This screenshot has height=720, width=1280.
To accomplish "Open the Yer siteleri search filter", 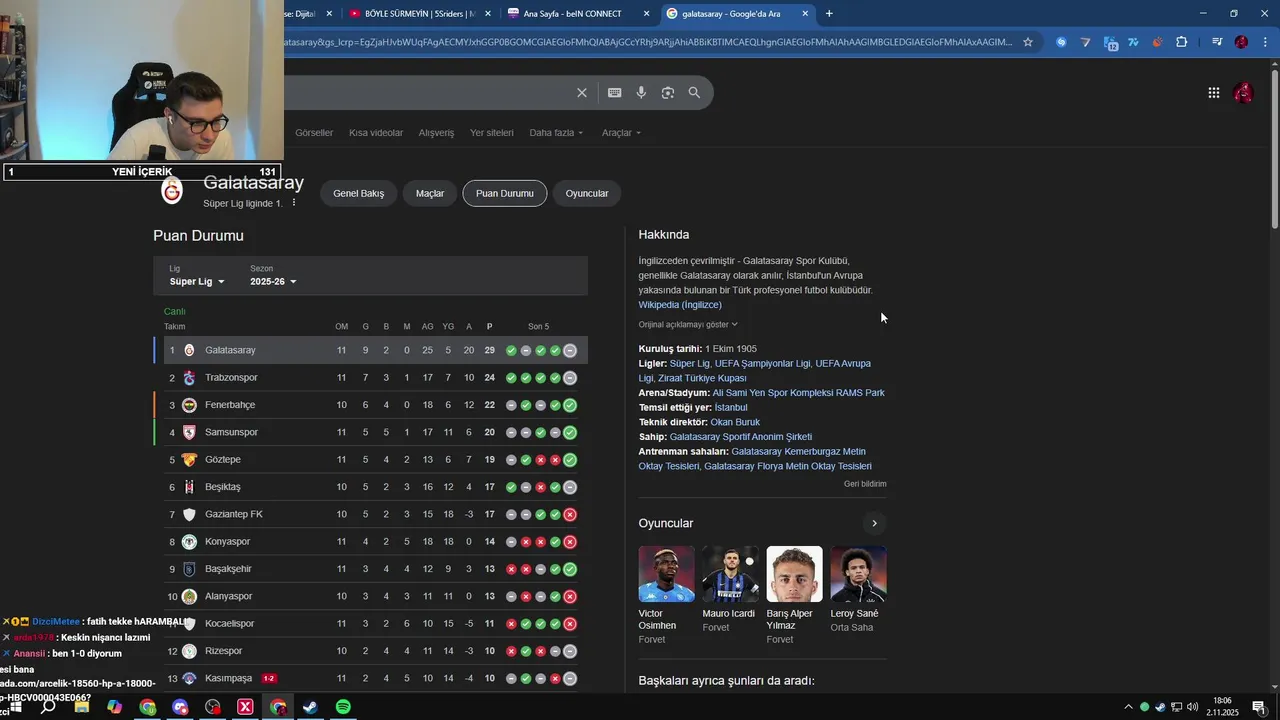I will click(492, 133).
